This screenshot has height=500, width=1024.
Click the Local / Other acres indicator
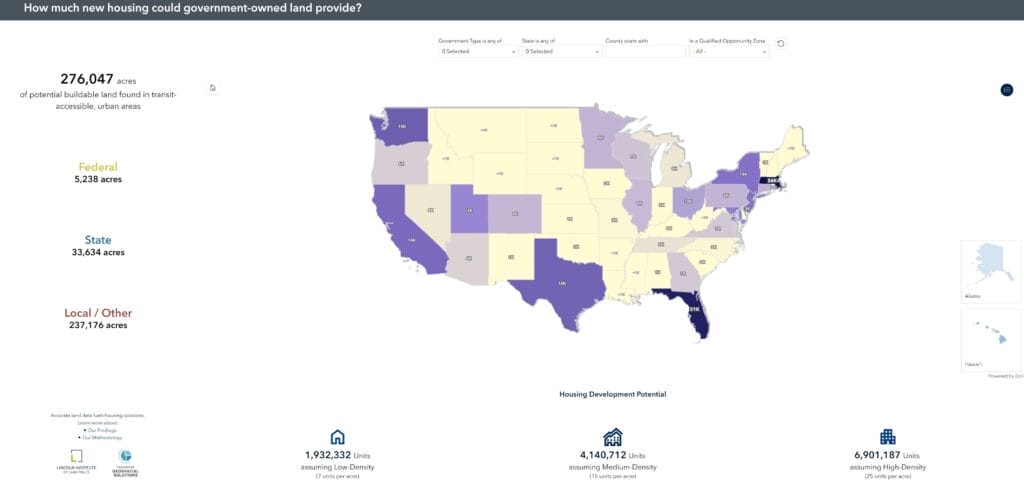(99, 318)
